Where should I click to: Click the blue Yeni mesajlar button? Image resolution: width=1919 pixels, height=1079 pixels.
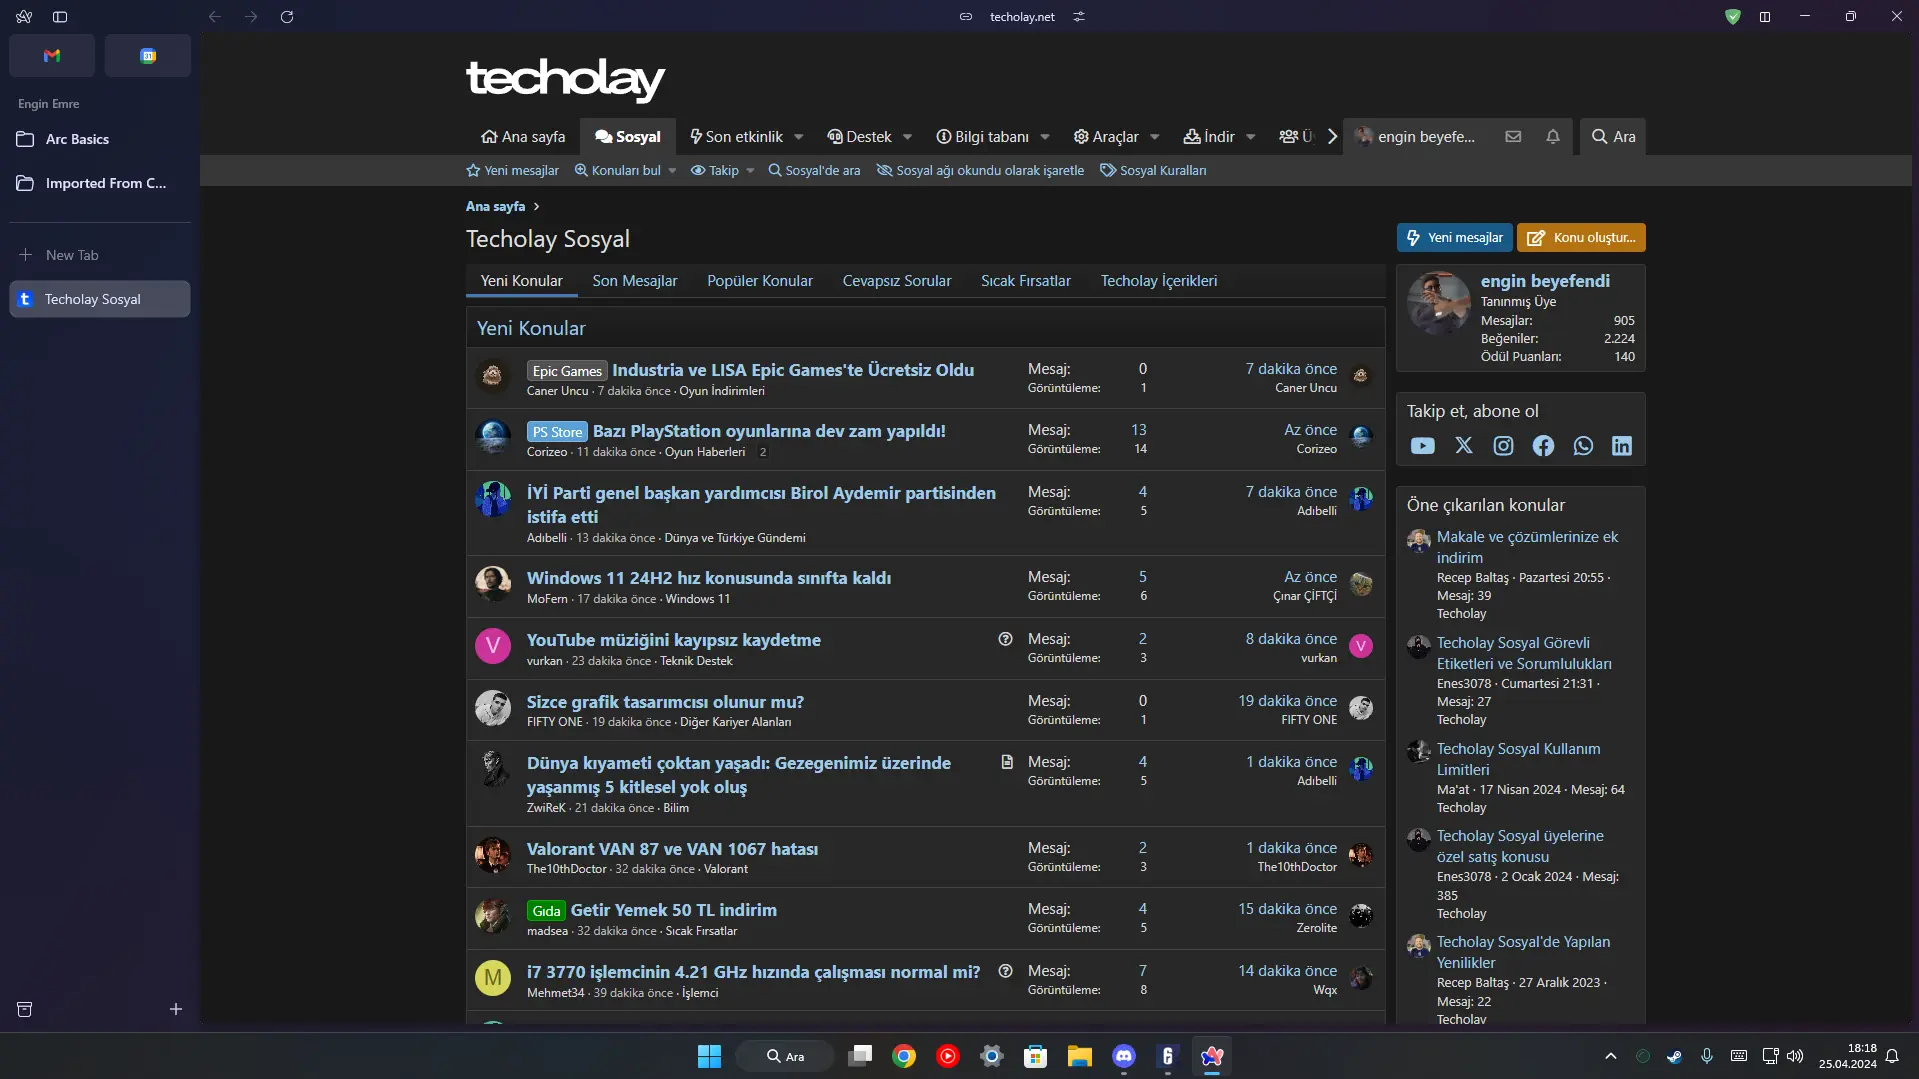[x=1455, y=238]
